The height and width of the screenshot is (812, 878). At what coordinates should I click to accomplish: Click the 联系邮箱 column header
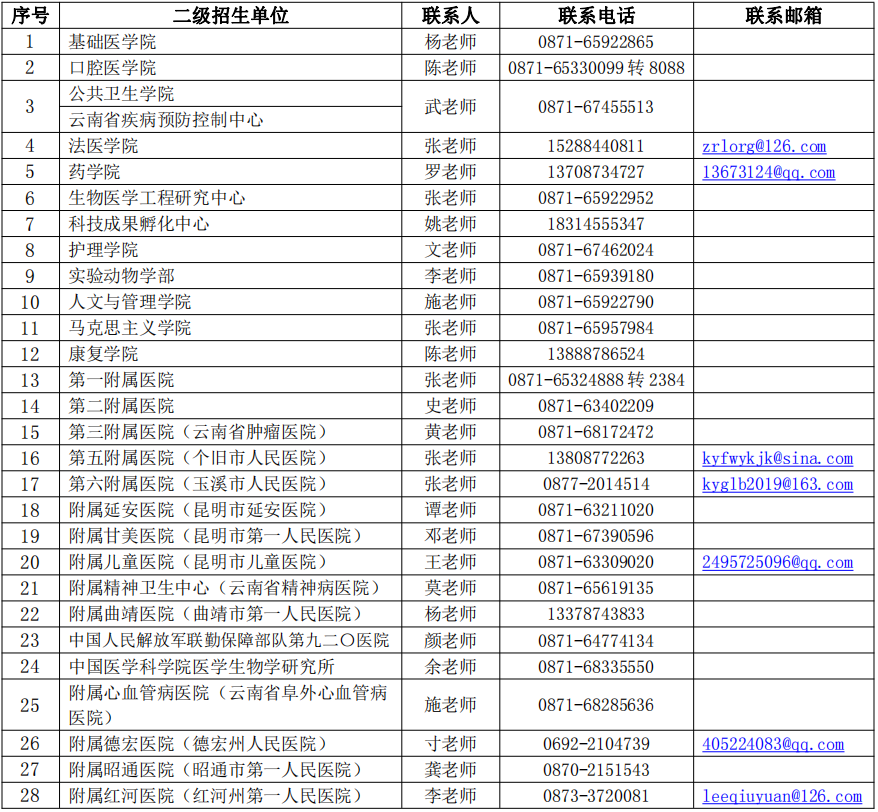point(784,15)
